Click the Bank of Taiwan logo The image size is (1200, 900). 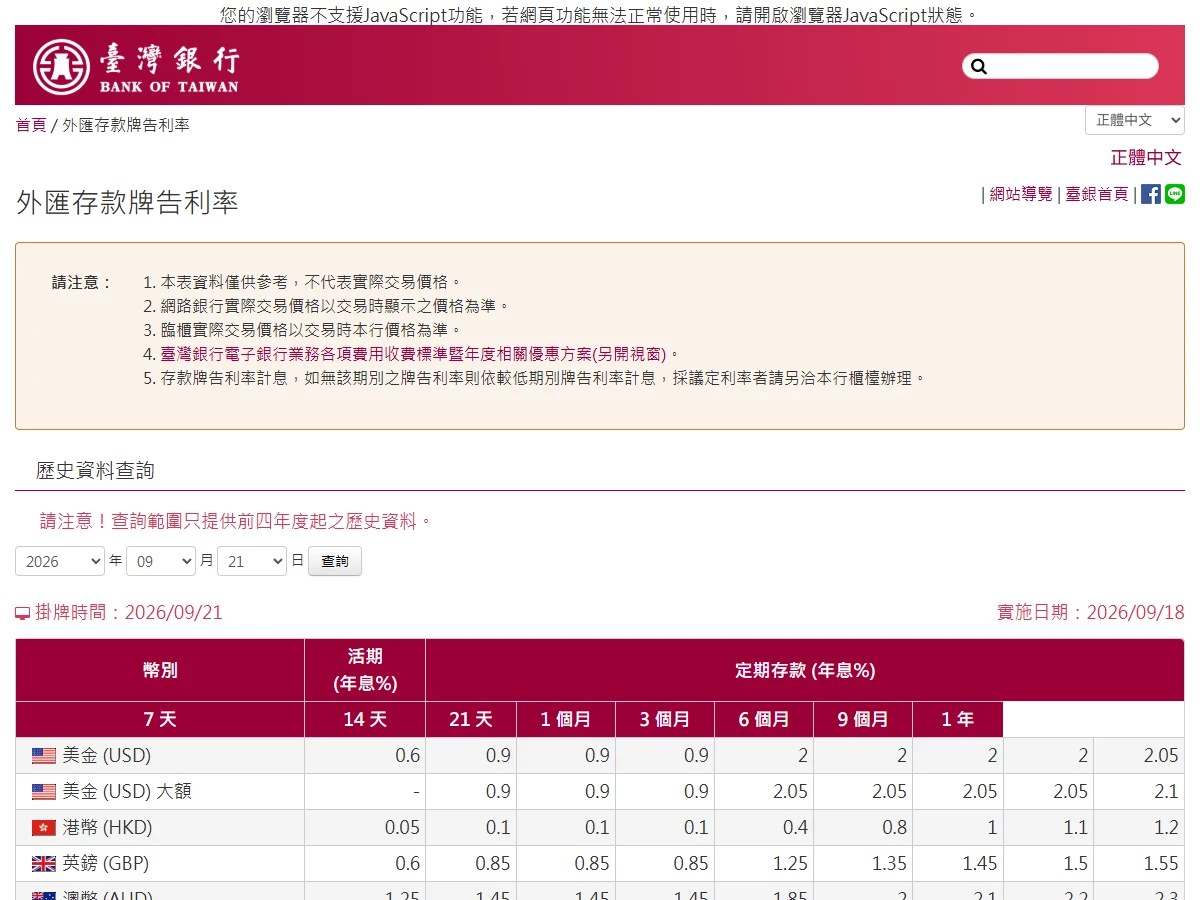tap(136, 66)
